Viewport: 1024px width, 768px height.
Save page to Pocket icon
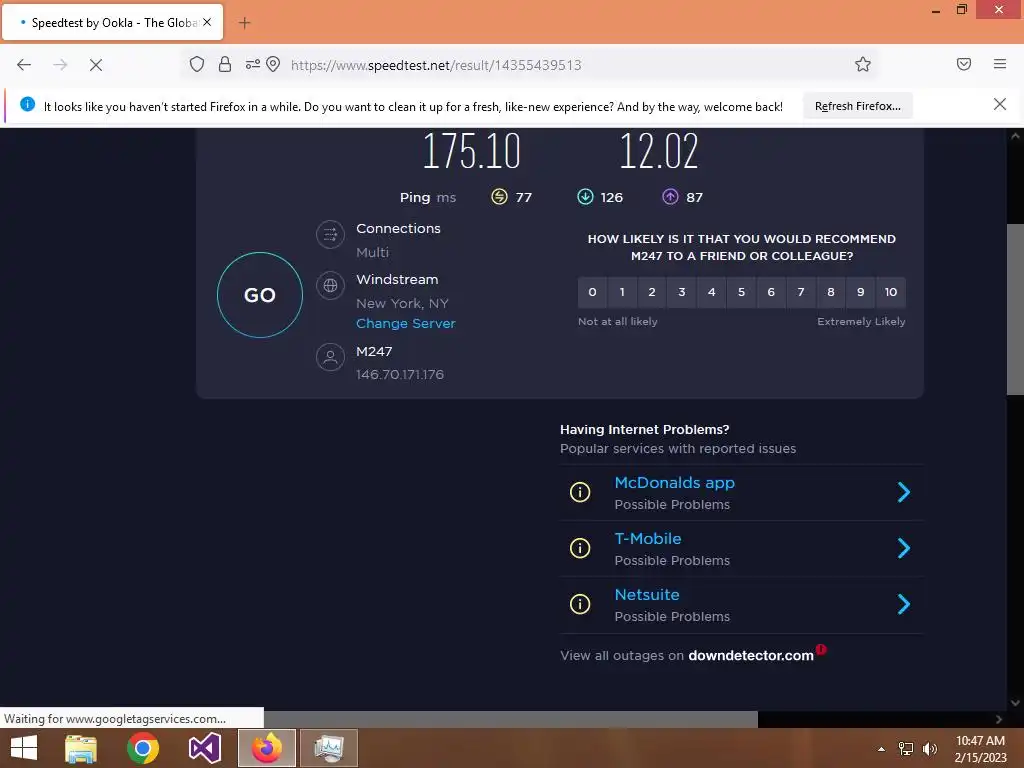click(x=964, y=64)
